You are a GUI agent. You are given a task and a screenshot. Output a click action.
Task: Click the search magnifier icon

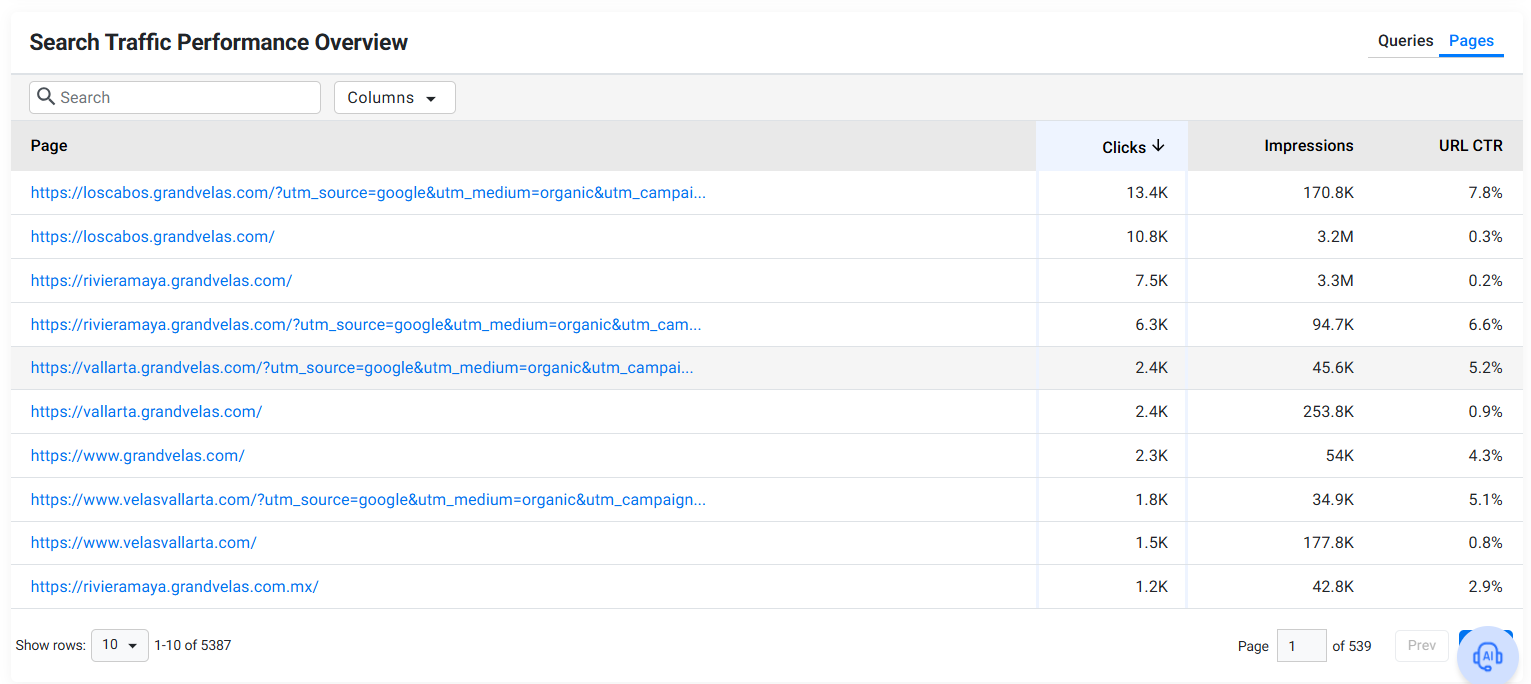tap(45, 97)
